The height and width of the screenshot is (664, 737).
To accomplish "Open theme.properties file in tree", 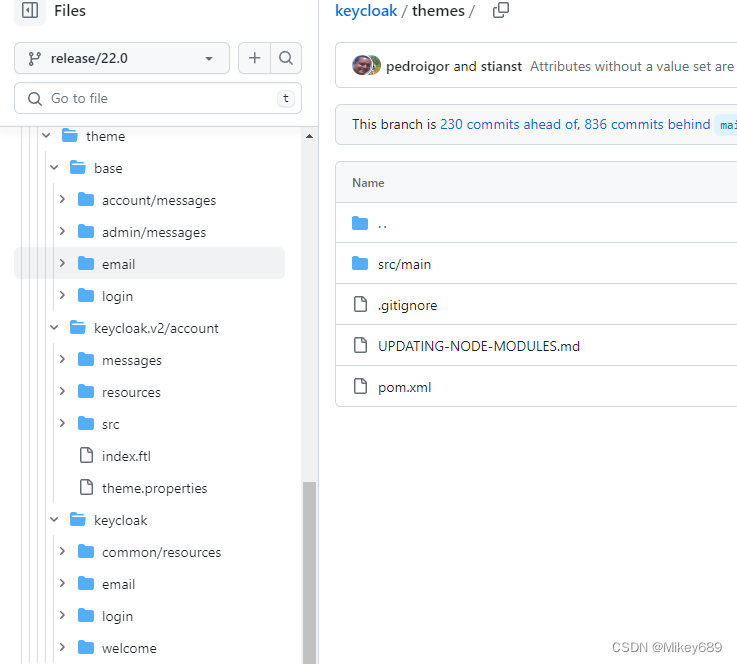I will (x=154, y=488).
